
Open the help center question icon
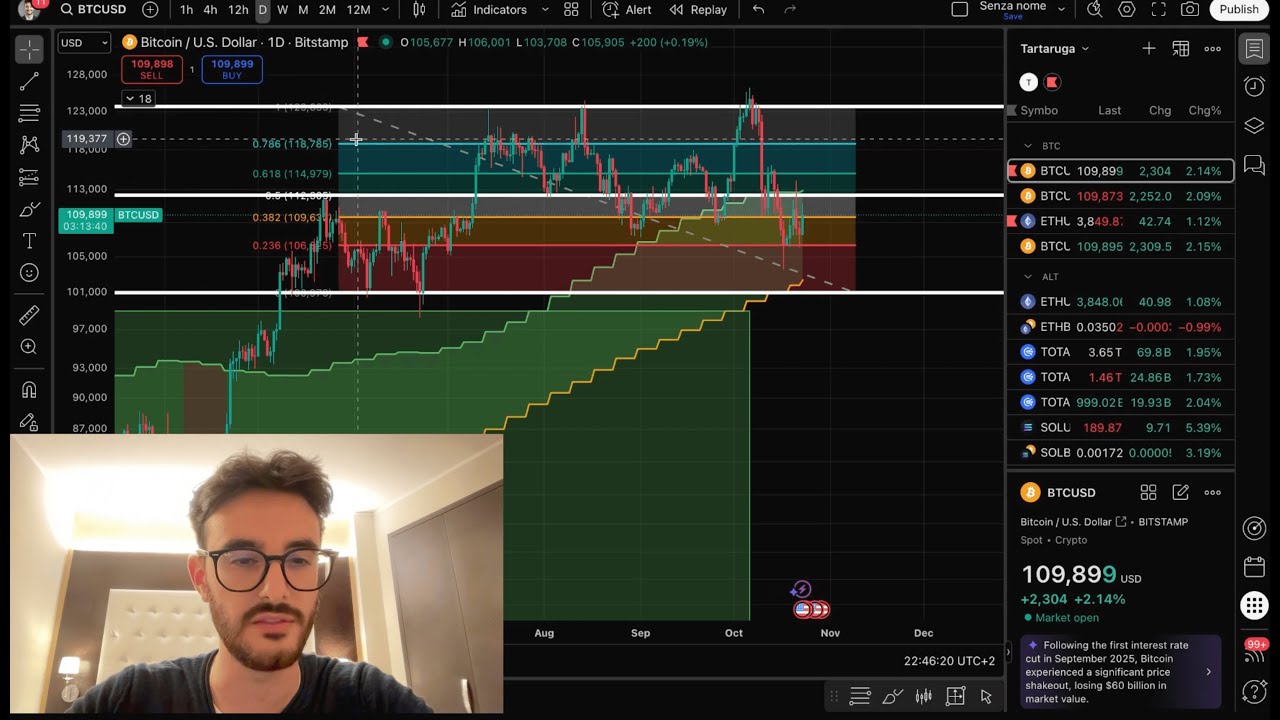(1254, 691)
